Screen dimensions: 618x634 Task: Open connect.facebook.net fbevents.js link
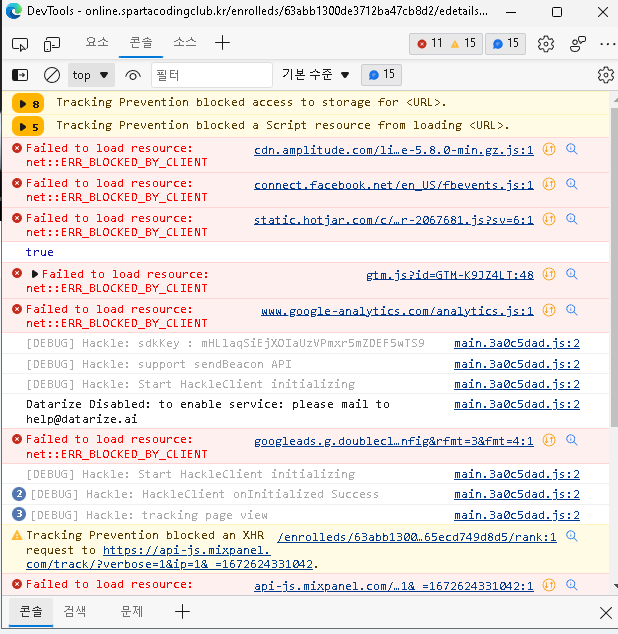[394, 185]
